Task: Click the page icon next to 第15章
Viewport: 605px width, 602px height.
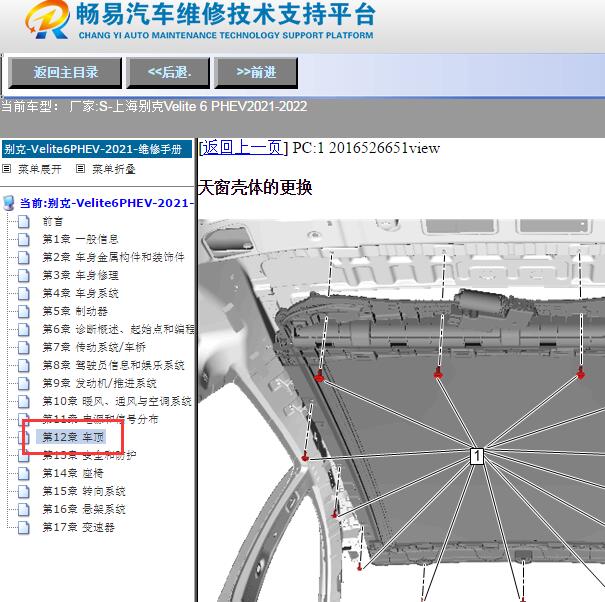Action: tap(24, 492)
